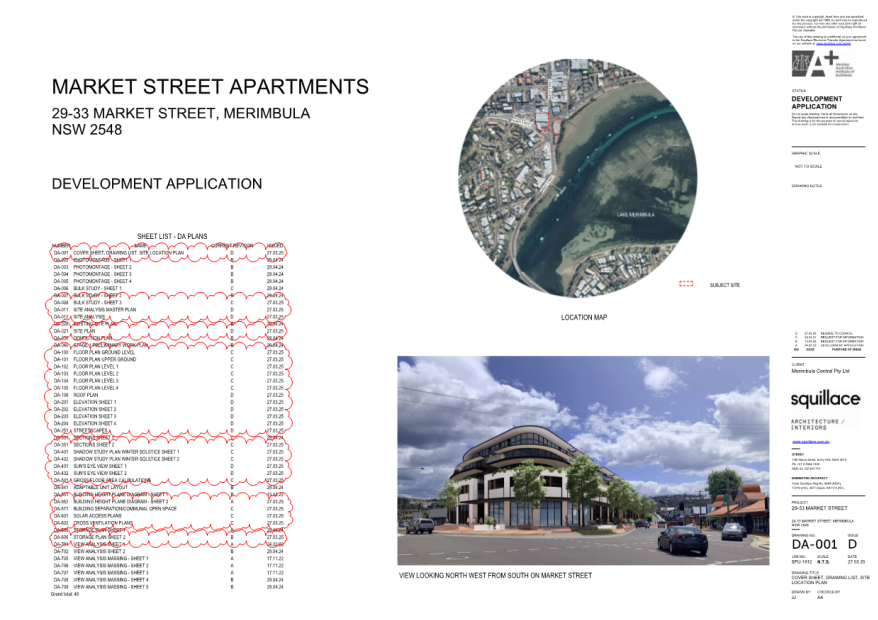Viewport: 878px width, 620px height.
Task: Select client name Merimbula Central Pty Ltd
Action: [822, 370]
